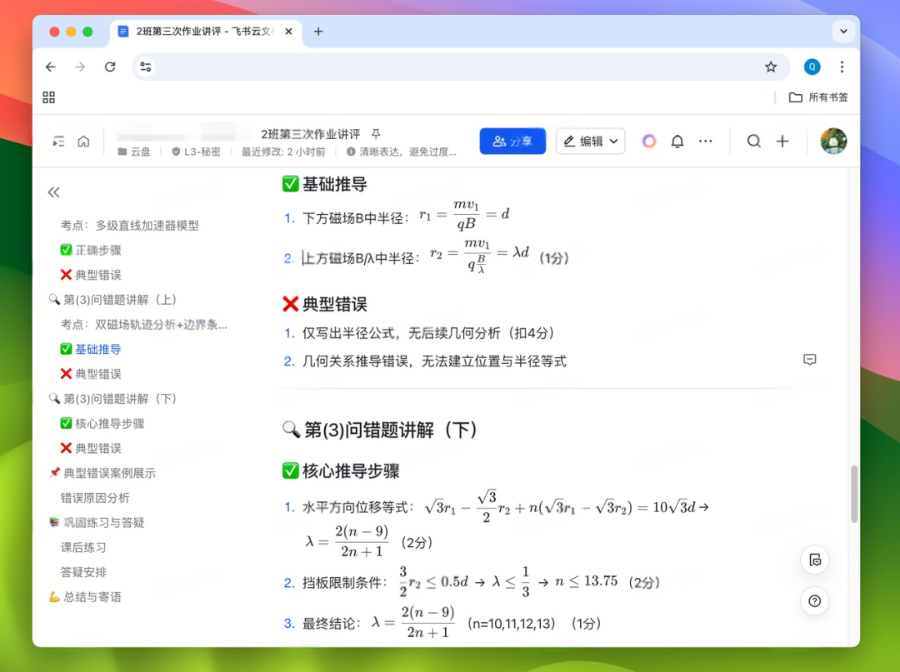Go back to the previous page

[51, 67]
